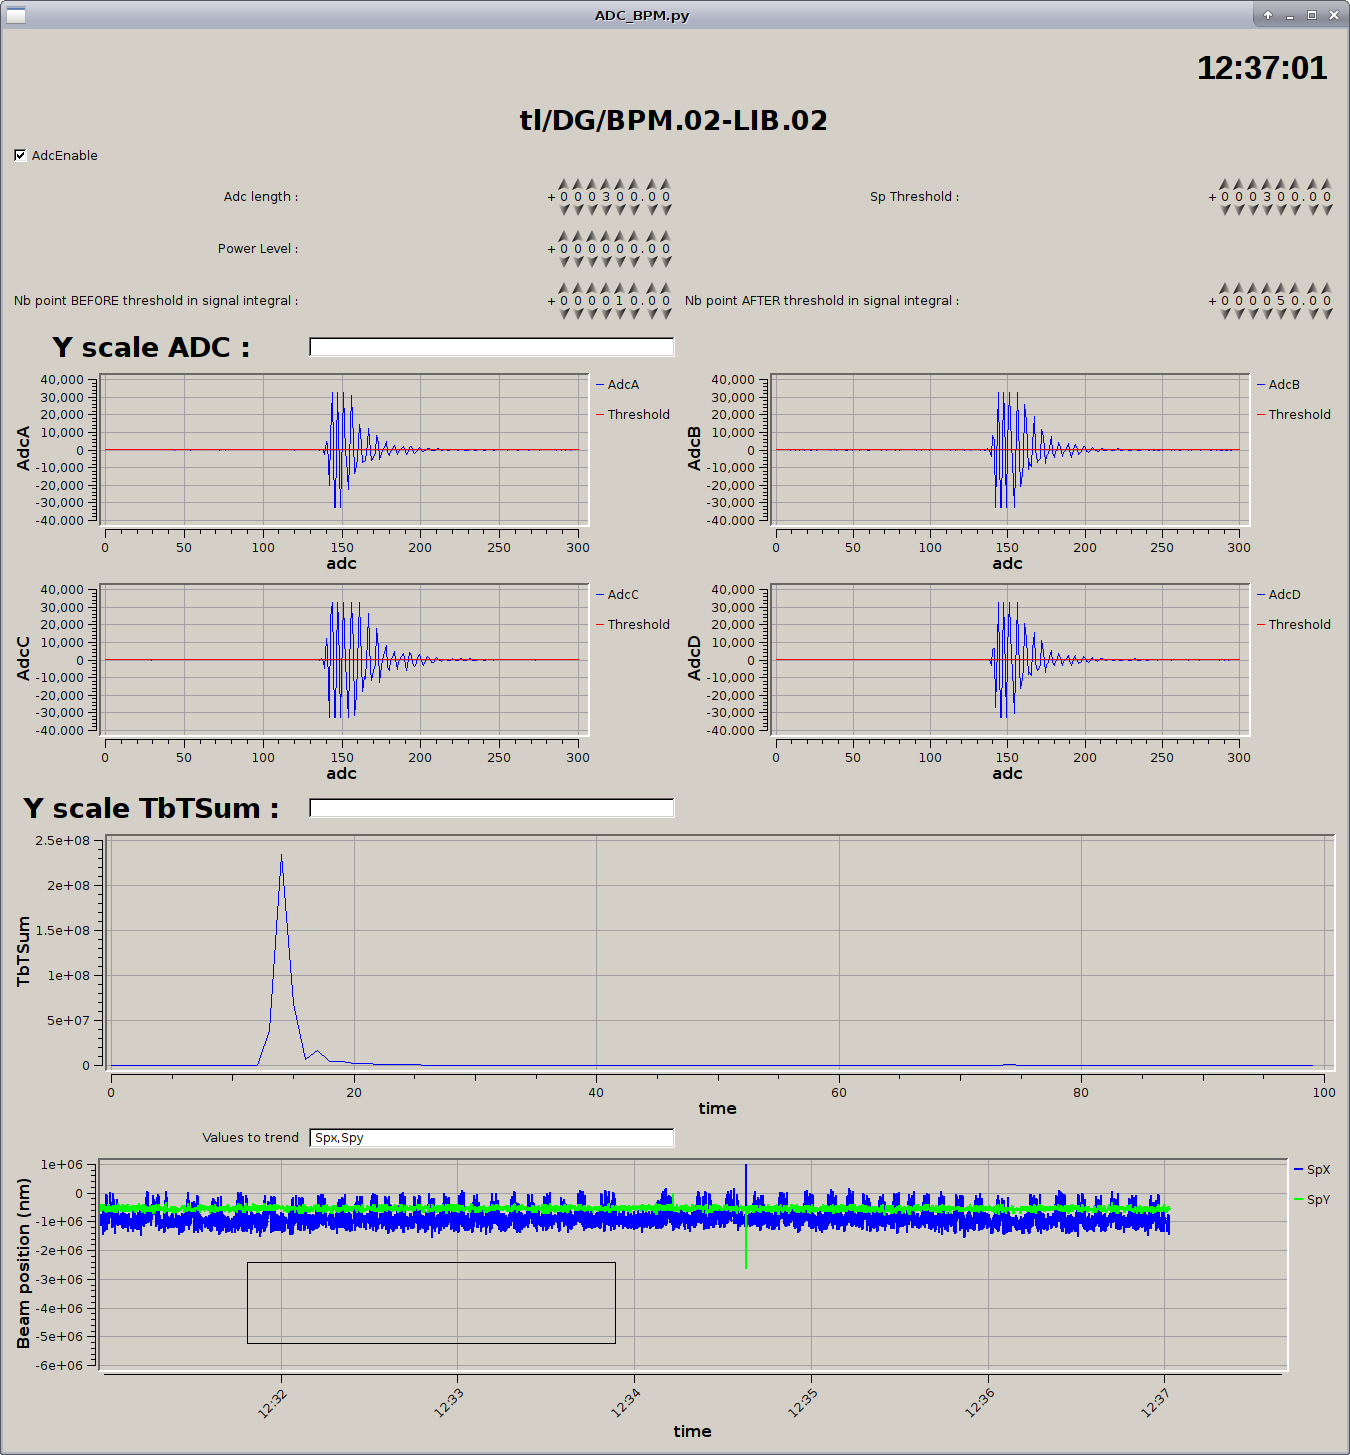
Task: Decrease the tens digit of Nb point BEFORE threshold
Action: (620, 314)
